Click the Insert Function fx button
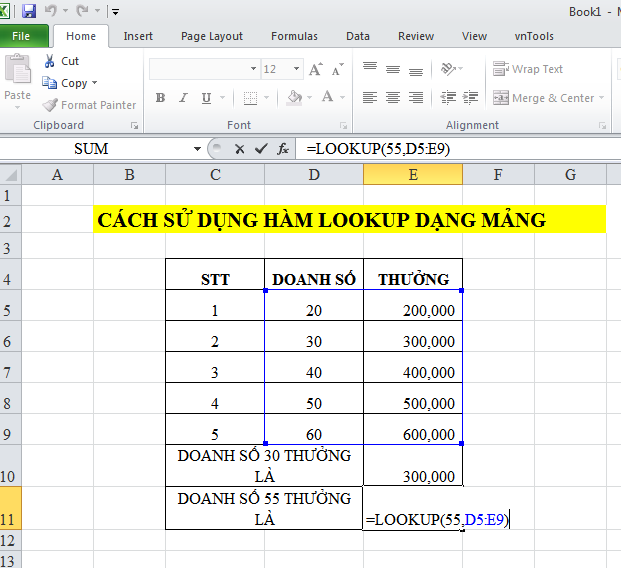 (283, 149)
